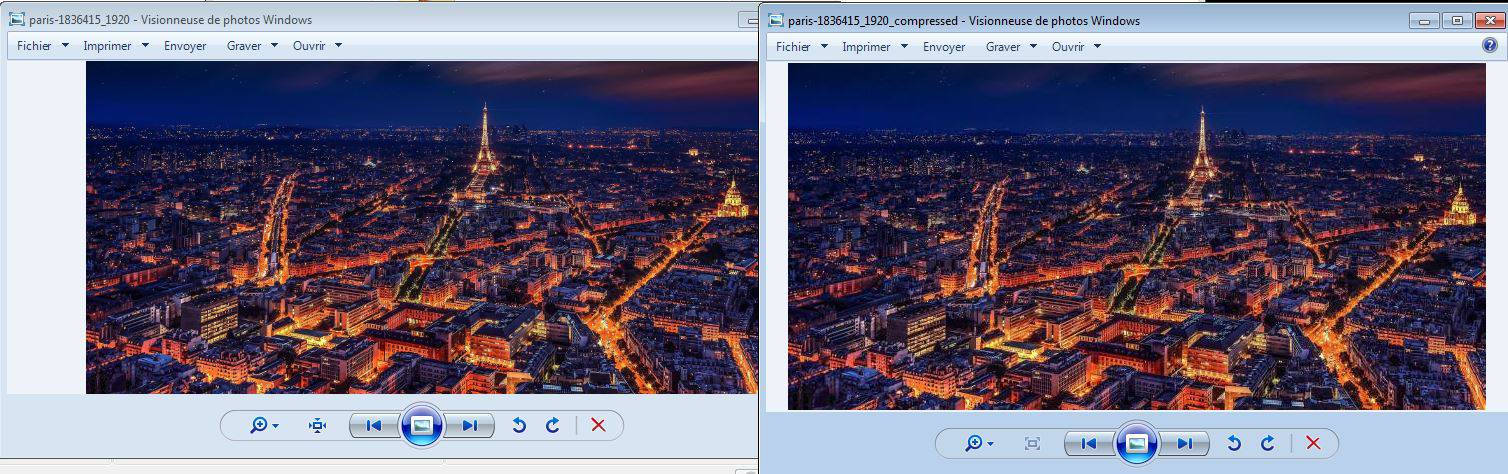Screen dimensions: 1508x474
Task: Start slideshow in left photo viewer
Action: click(422, 426)
